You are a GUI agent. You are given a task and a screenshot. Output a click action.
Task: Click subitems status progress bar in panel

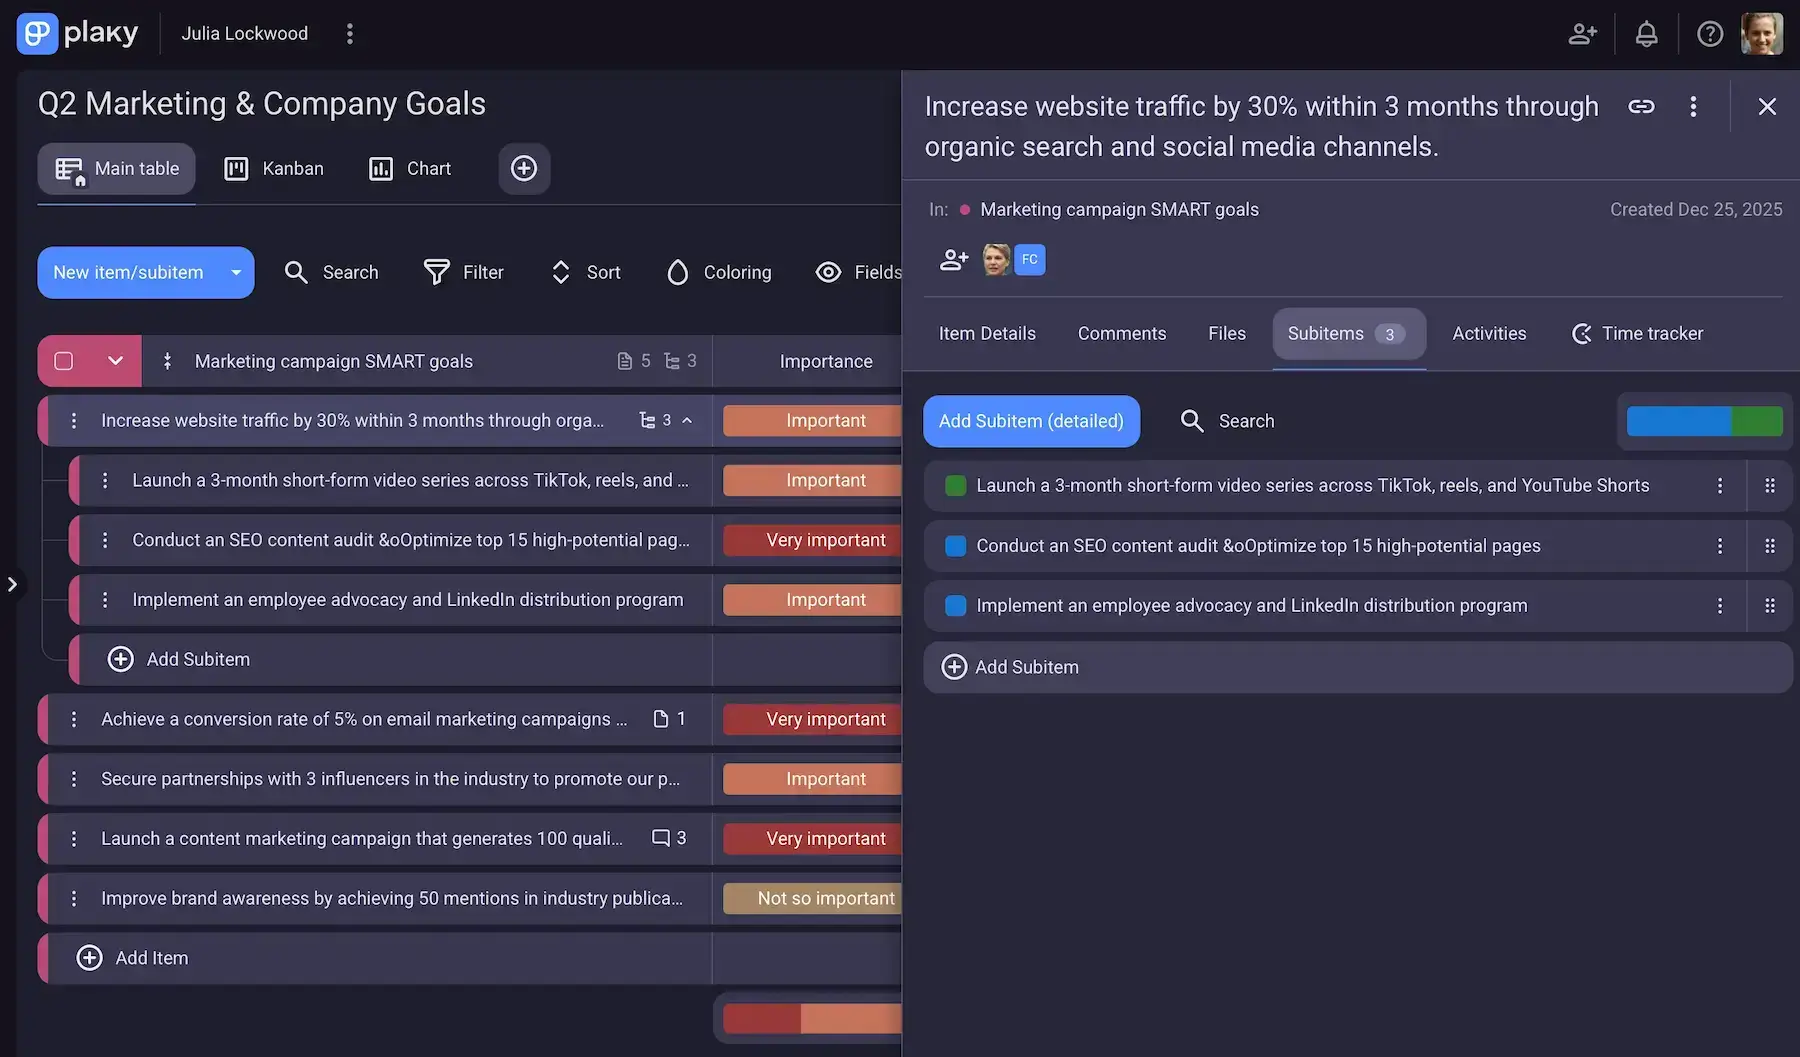coord(1704,421)
